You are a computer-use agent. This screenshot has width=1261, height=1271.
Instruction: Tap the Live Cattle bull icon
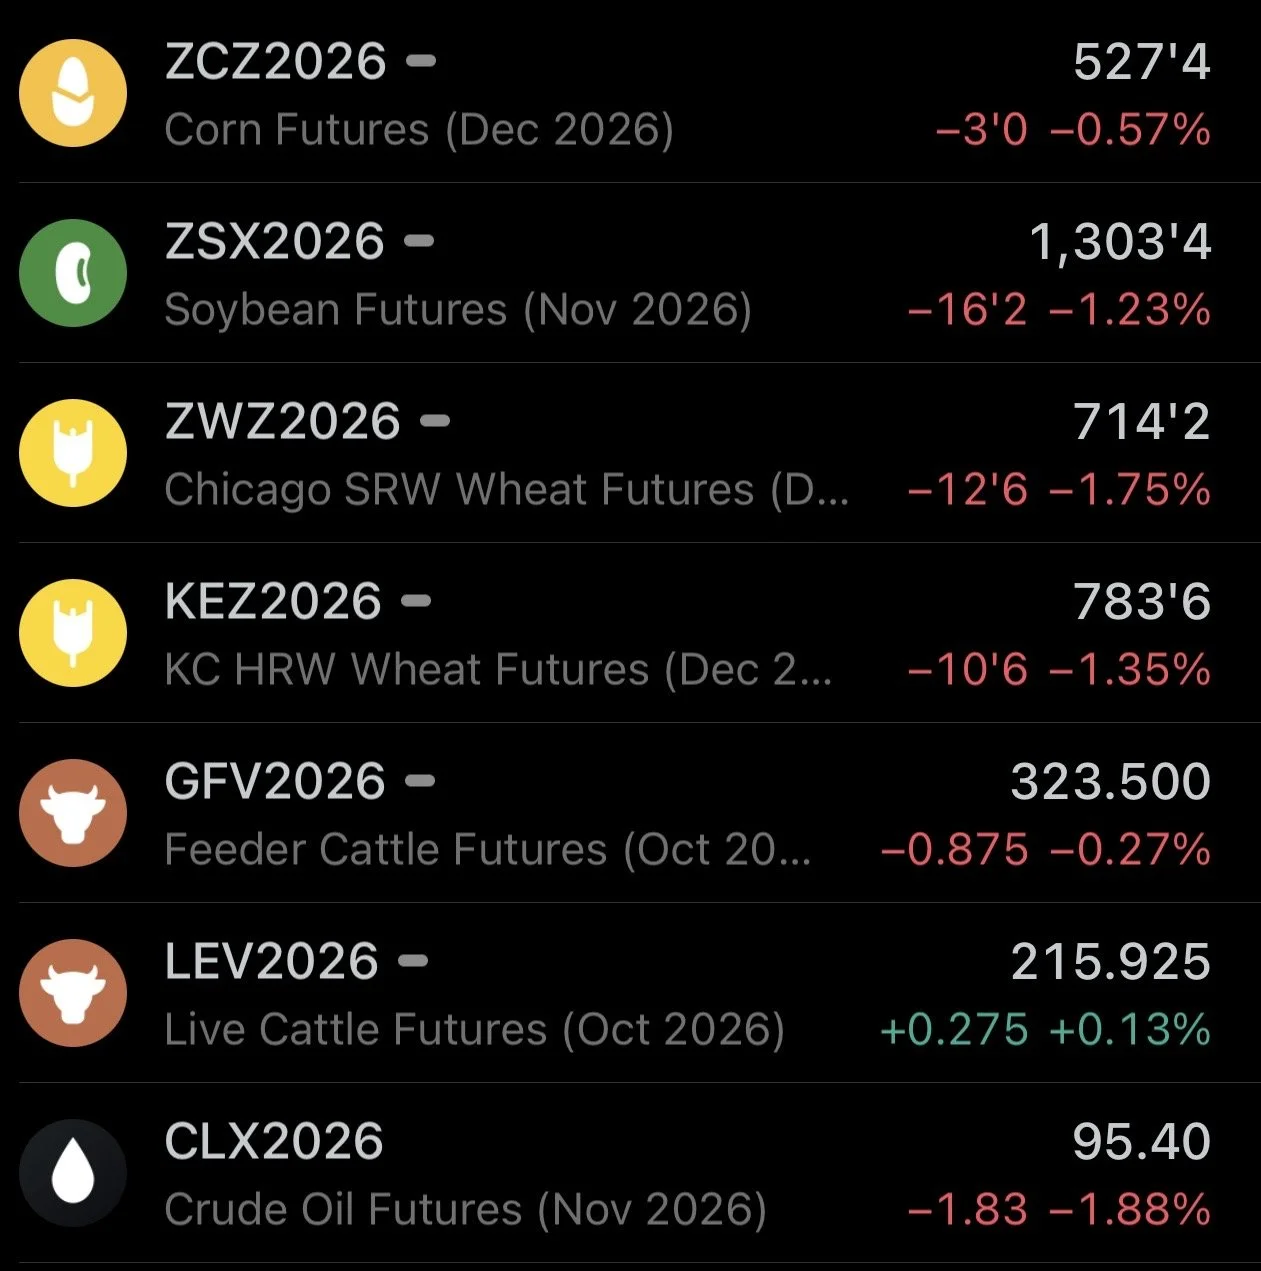[73, 993]
